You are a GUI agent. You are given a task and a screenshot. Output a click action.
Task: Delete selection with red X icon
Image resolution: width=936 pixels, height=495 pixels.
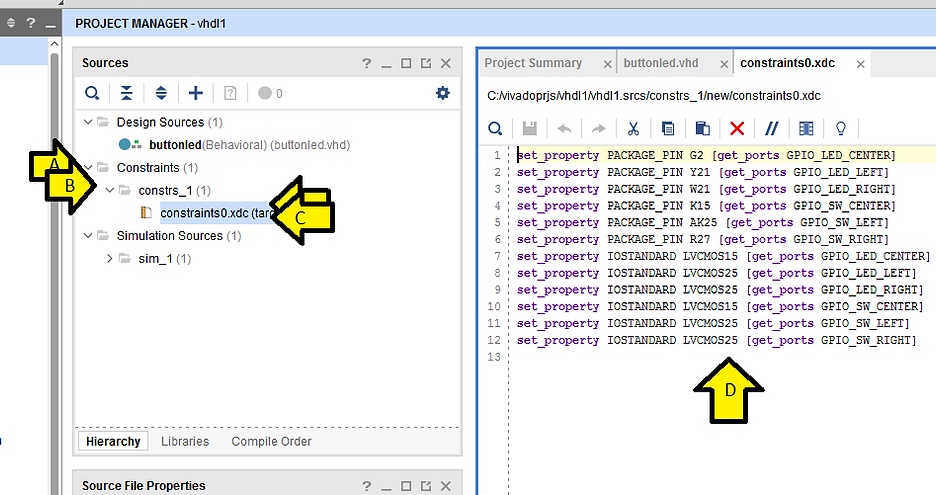[737, 128]
